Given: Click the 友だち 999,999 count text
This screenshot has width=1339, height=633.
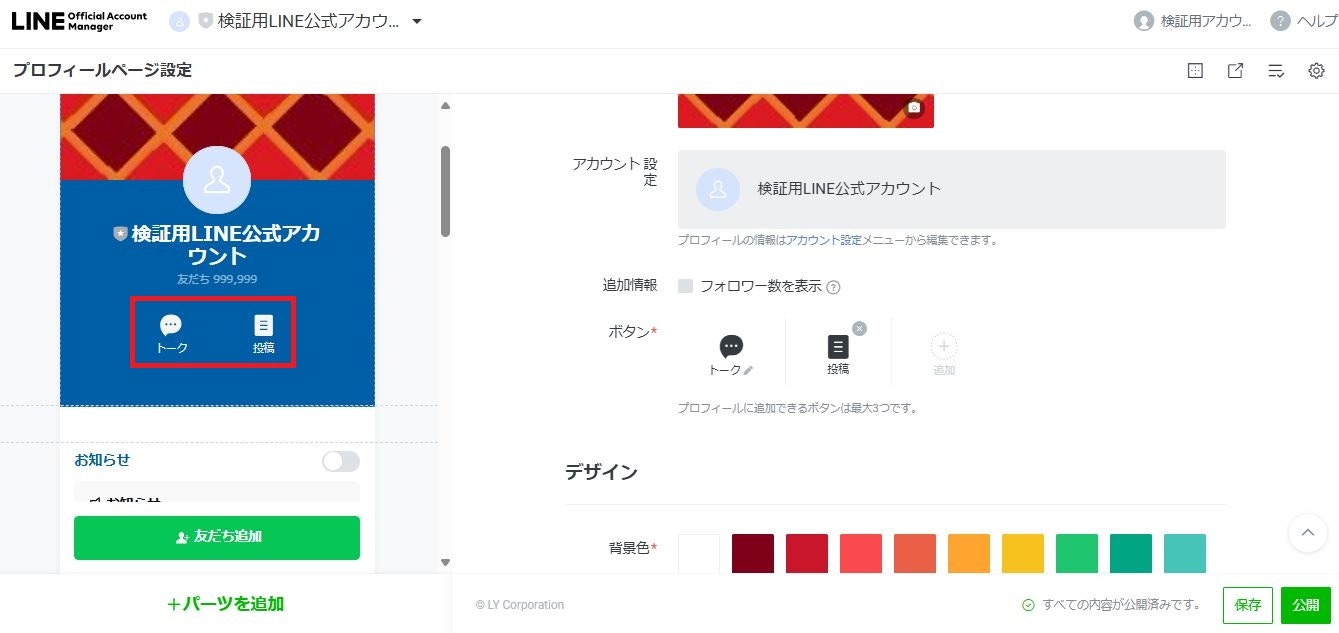Looking at the screenshot, I should [x=217, y=279].
